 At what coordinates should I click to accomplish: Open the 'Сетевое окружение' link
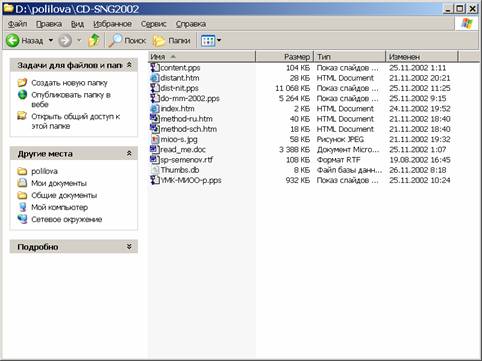67,219
